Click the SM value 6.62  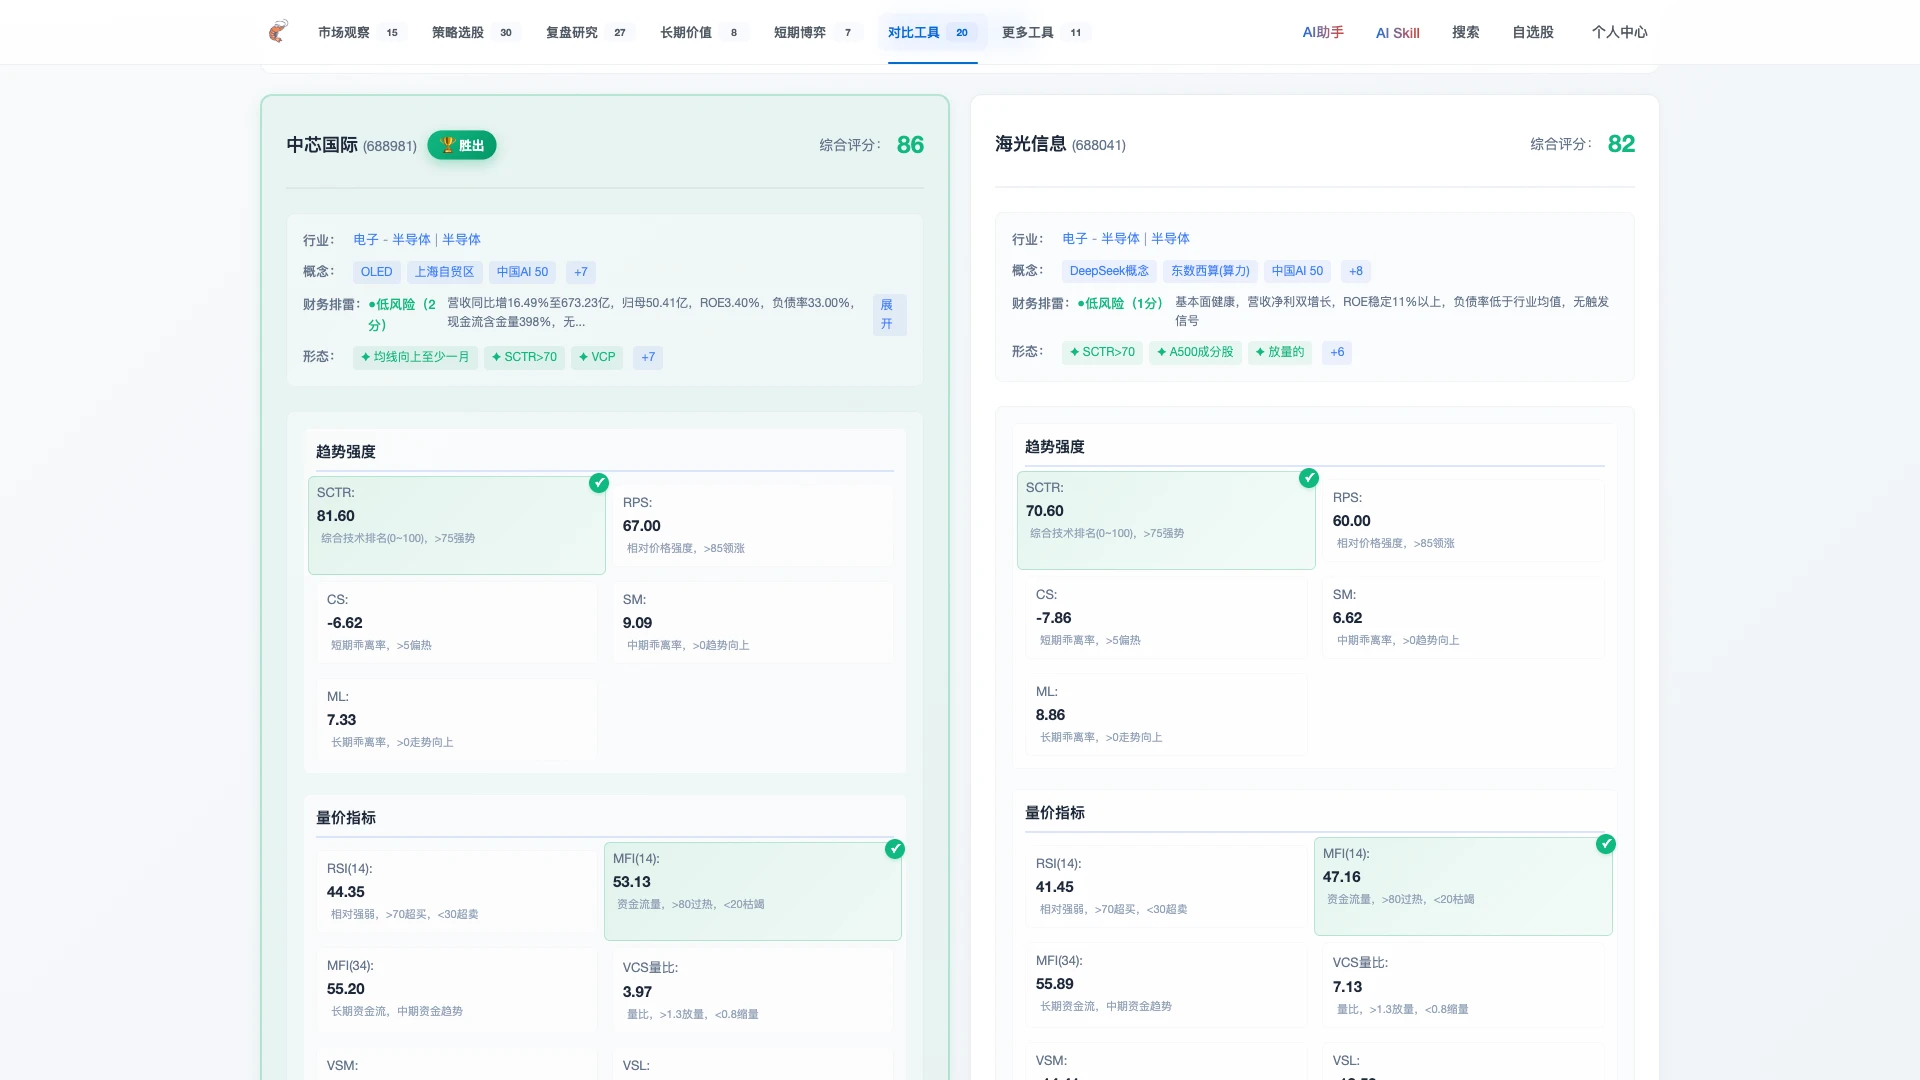1348,618
